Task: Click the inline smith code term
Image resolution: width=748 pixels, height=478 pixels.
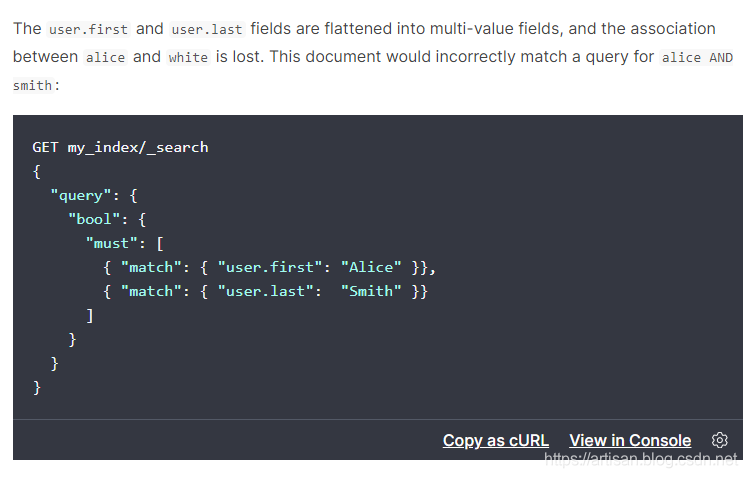Action: click(33, 86)
